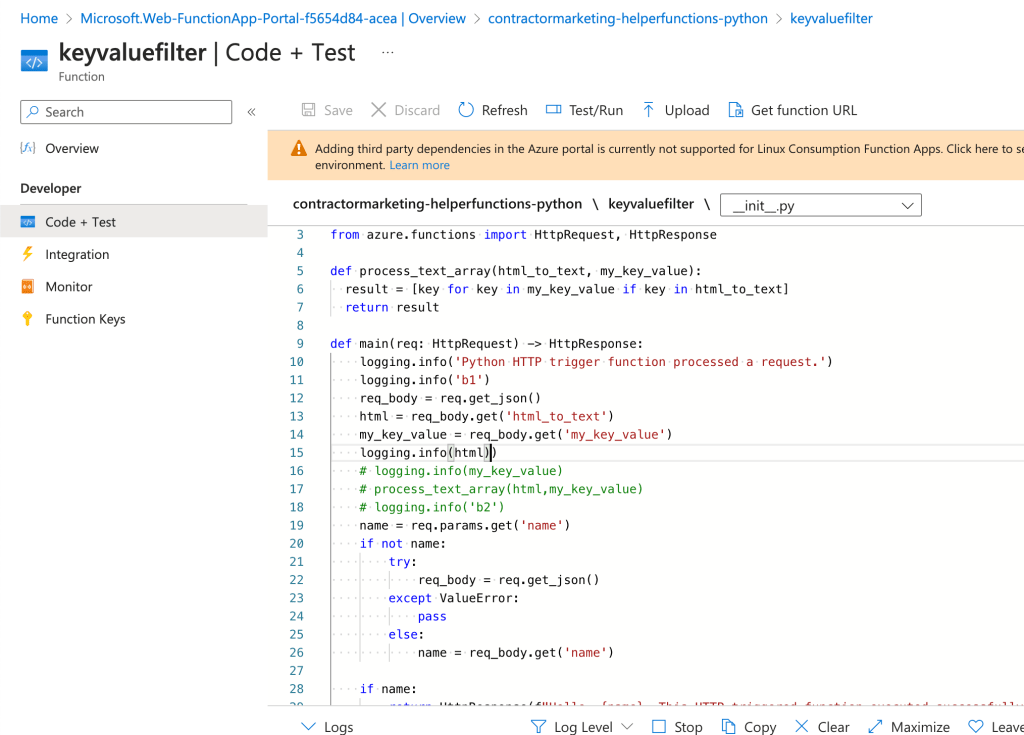Click the 'if not name:' code line
Viewport: 1024px width, 735px height.
tap(402, 544)
